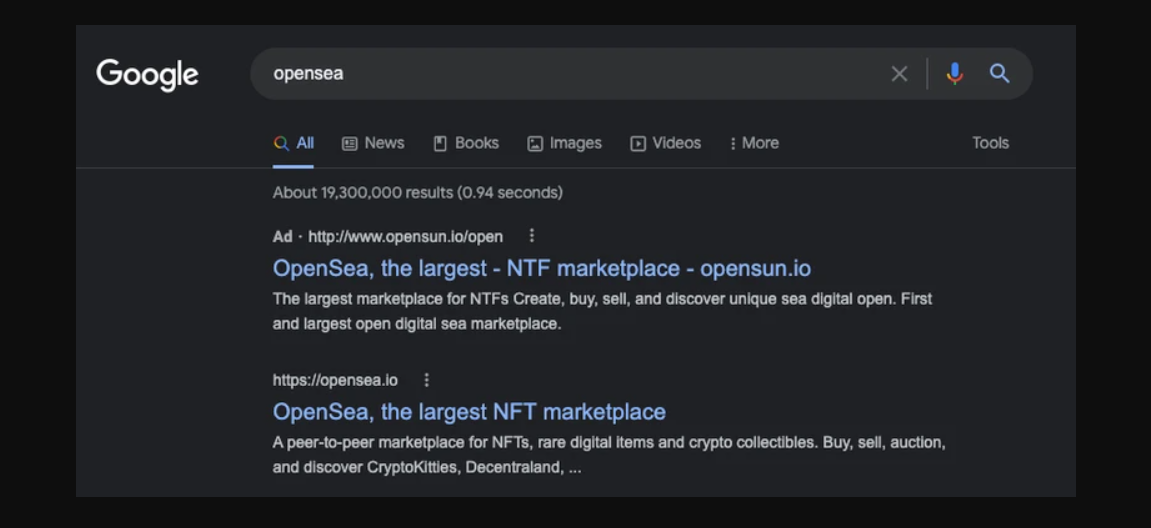Viewport: 1151px width, 528px height.
Task: Switch to the Videos tab
Action: (666, 143)
